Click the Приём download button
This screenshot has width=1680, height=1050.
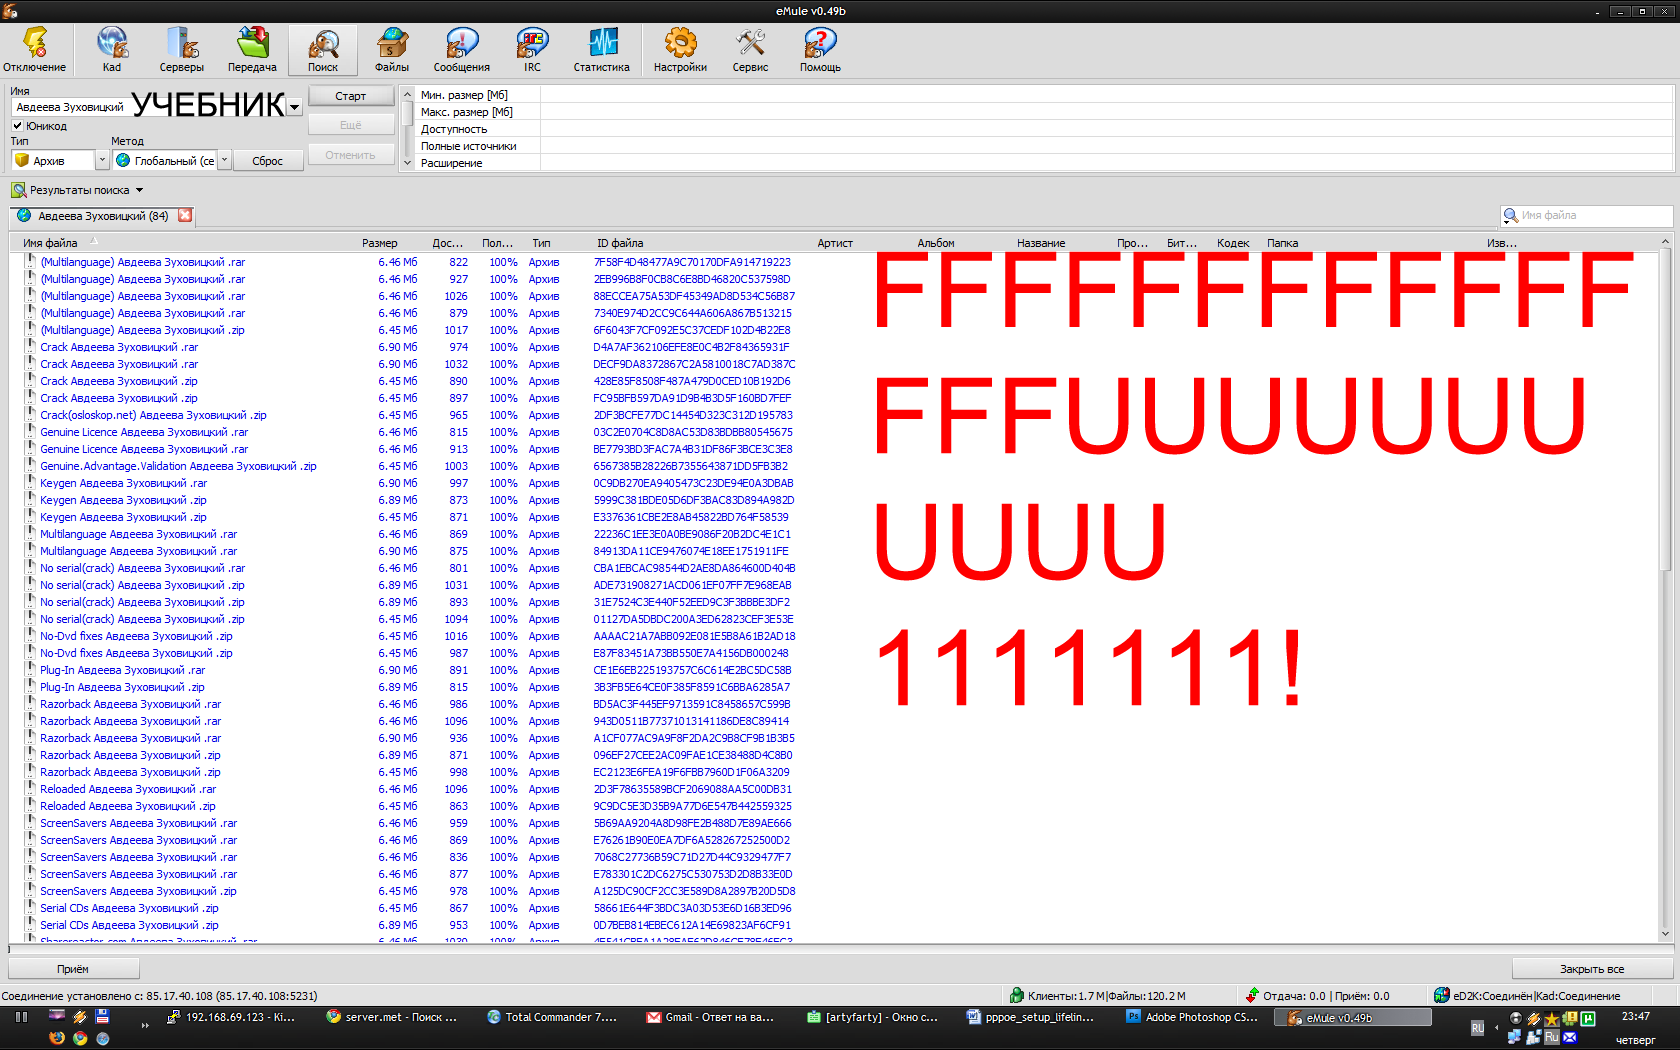point(73,968)
